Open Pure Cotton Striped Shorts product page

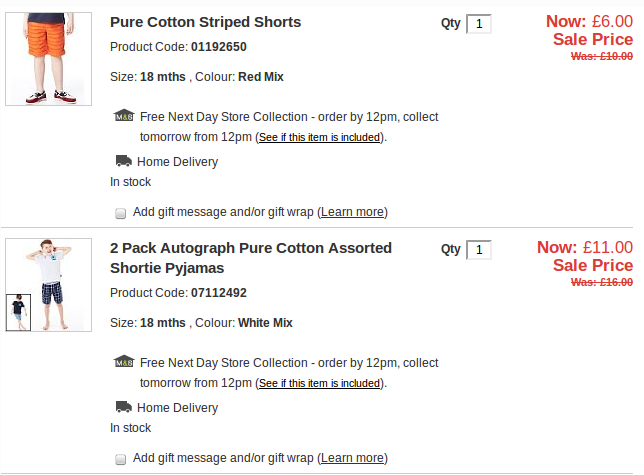[205, 22]
